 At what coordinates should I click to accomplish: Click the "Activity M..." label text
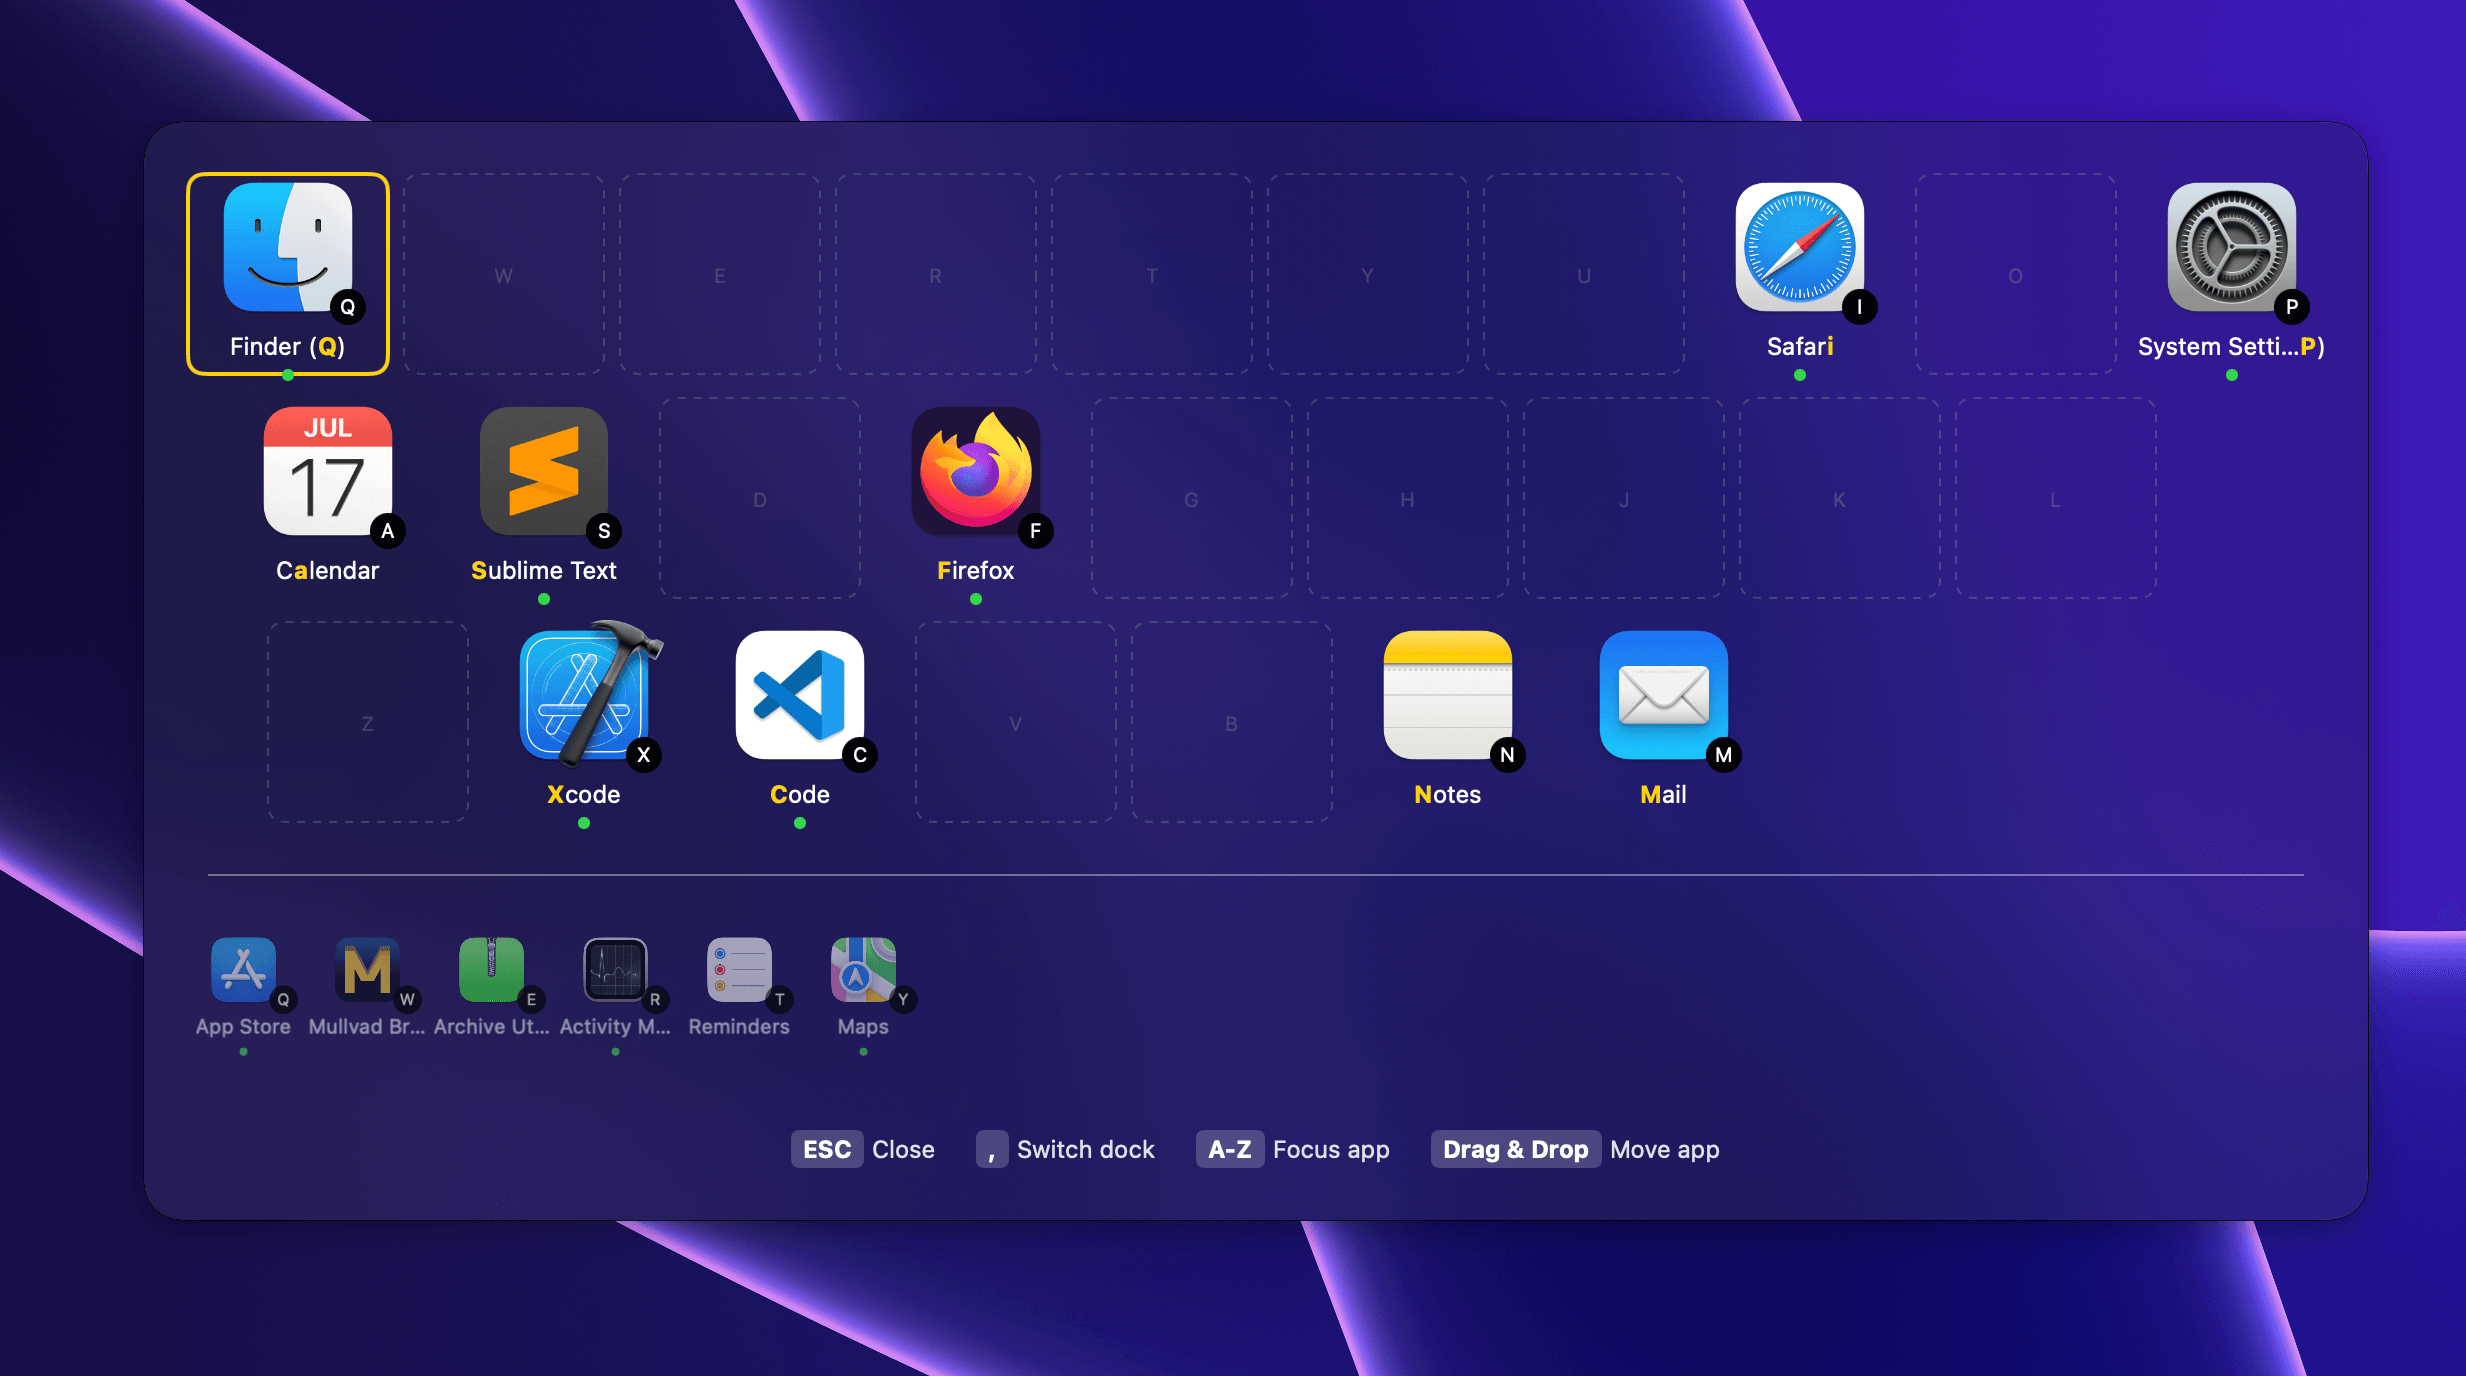click(615, 1026)
